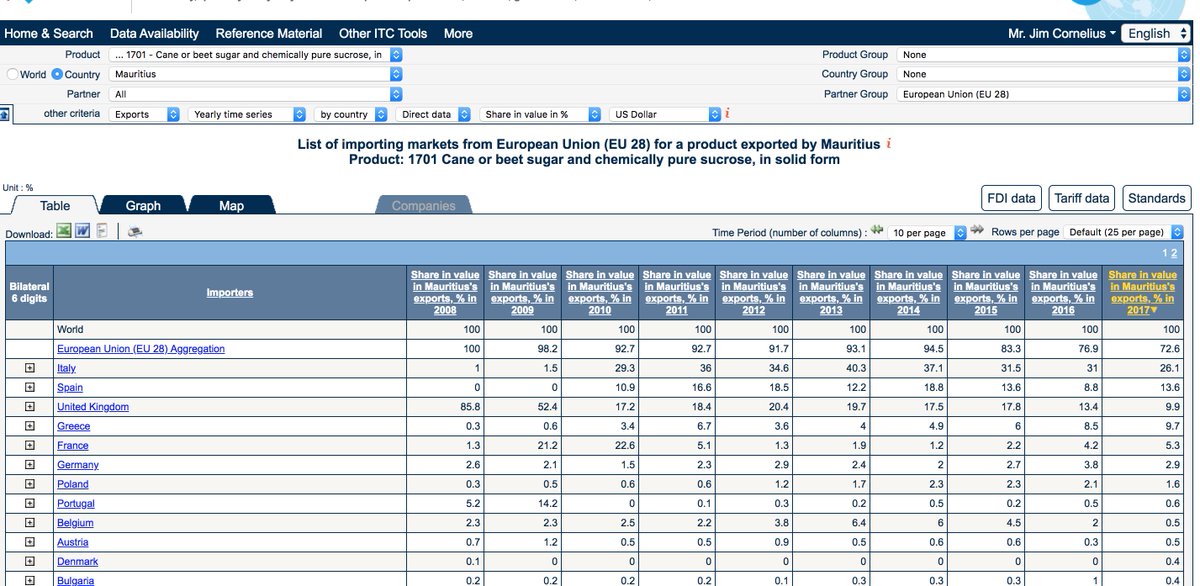Screen dimensions: 1200x586
Task: Open the Country Group dropdown
Action: 1043,74
